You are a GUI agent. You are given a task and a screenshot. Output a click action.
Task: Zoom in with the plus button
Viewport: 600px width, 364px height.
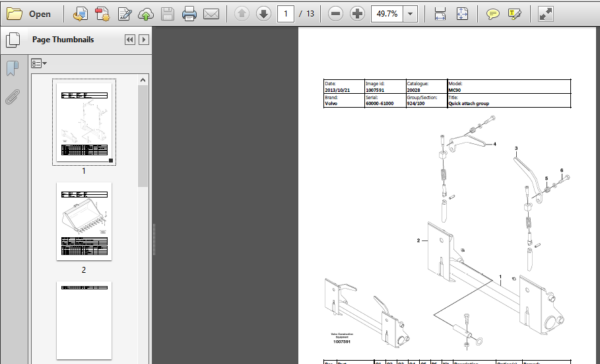357,14
